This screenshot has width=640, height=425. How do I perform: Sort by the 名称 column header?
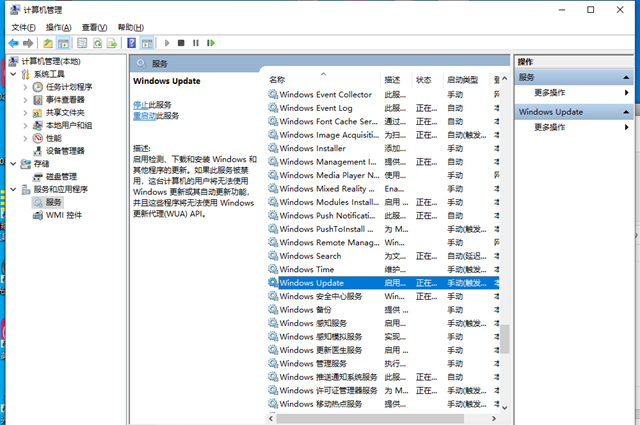[324, 80]
